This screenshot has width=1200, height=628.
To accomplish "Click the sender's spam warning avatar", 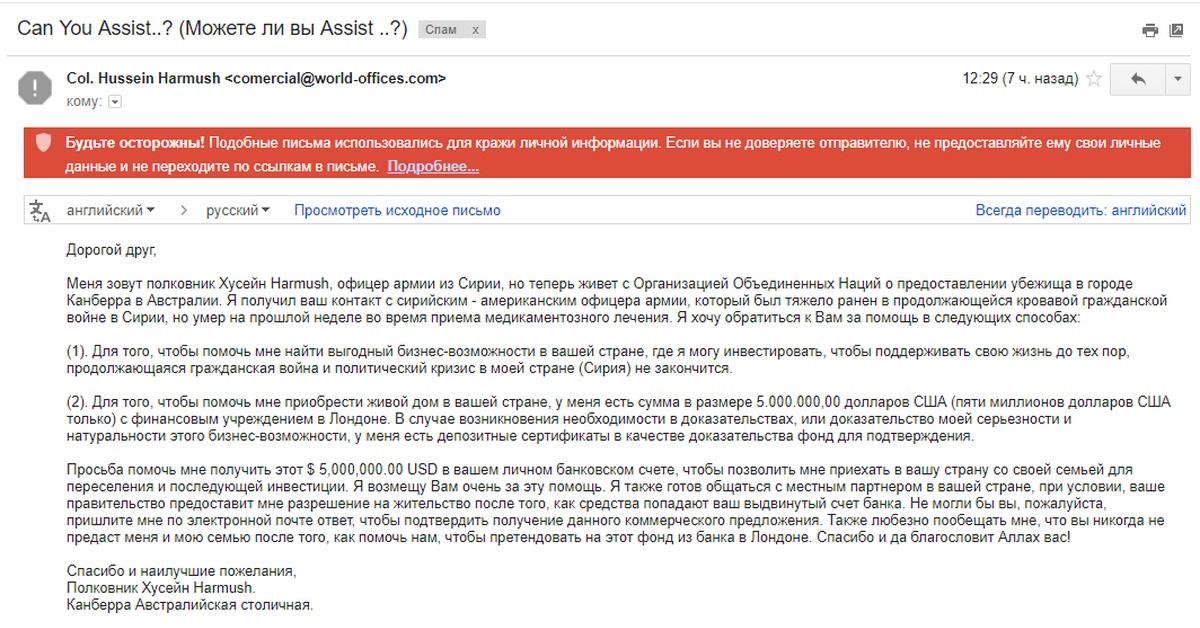I will (36, 87).
